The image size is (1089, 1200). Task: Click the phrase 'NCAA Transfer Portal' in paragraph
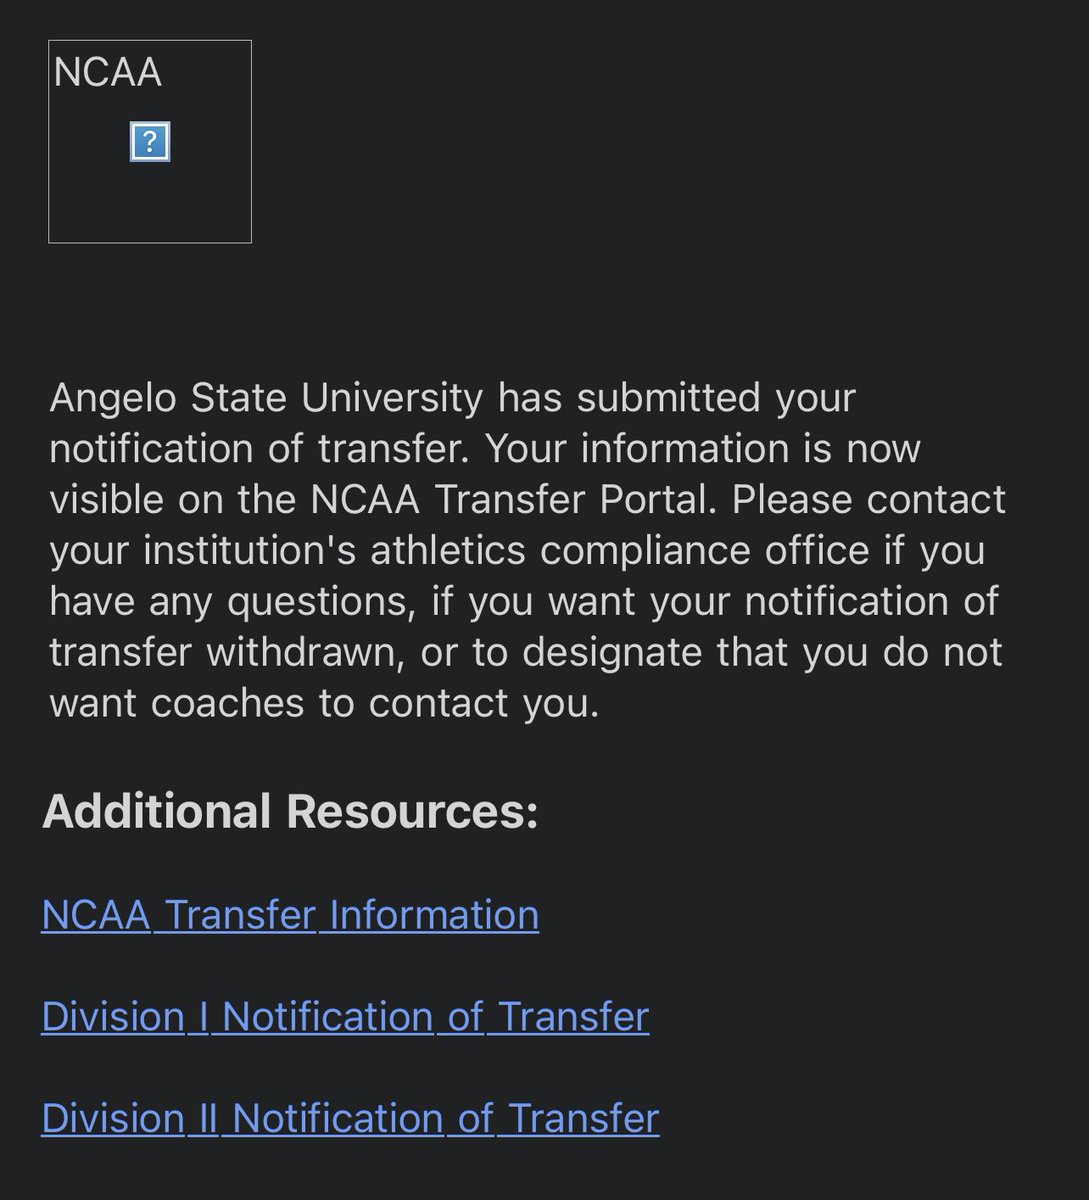(x=513, y=500)
